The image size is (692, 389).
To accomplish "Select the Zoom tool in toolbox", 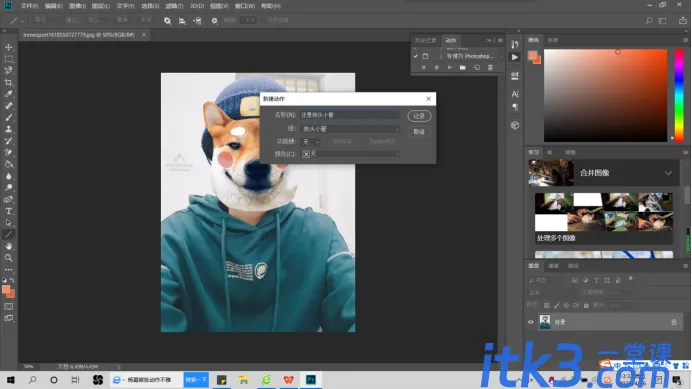I will 9,258.
